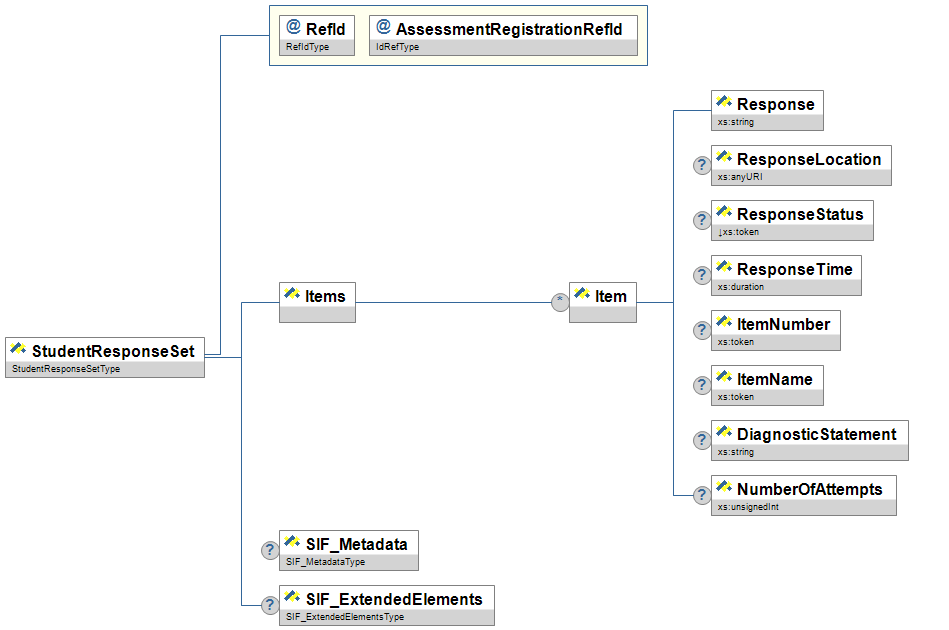Click the question mark badge next to ResponseStatus
Image resolution: width=949 pixels, height=630 pixels.
[x=703, y=221]
